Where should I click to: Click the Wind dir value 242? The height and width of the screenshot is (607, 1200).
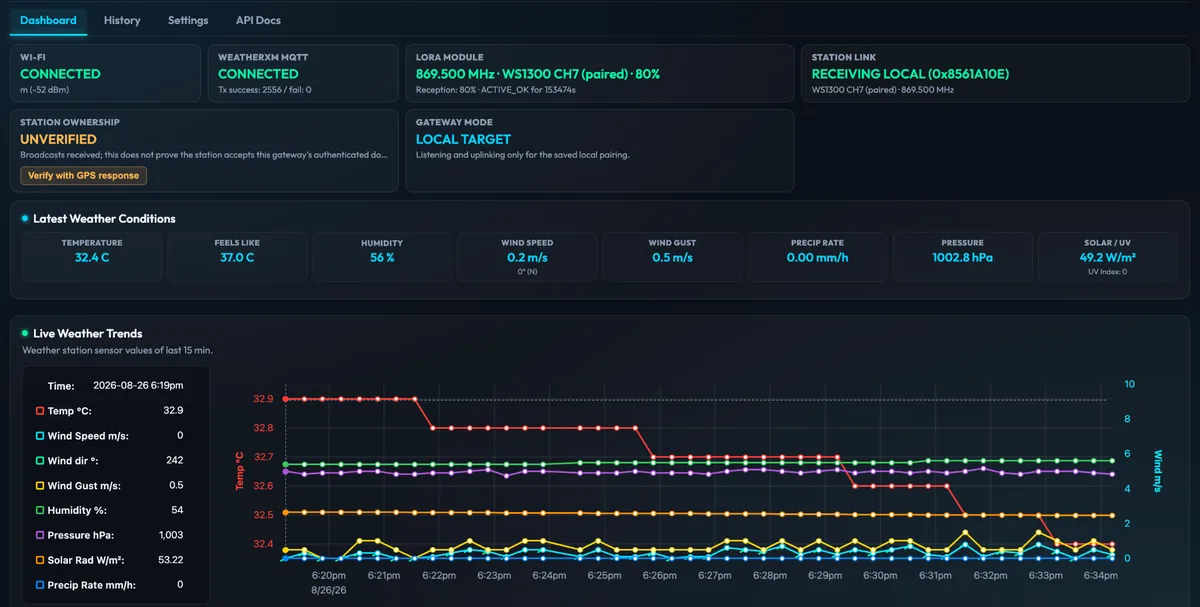click(174, 460)
